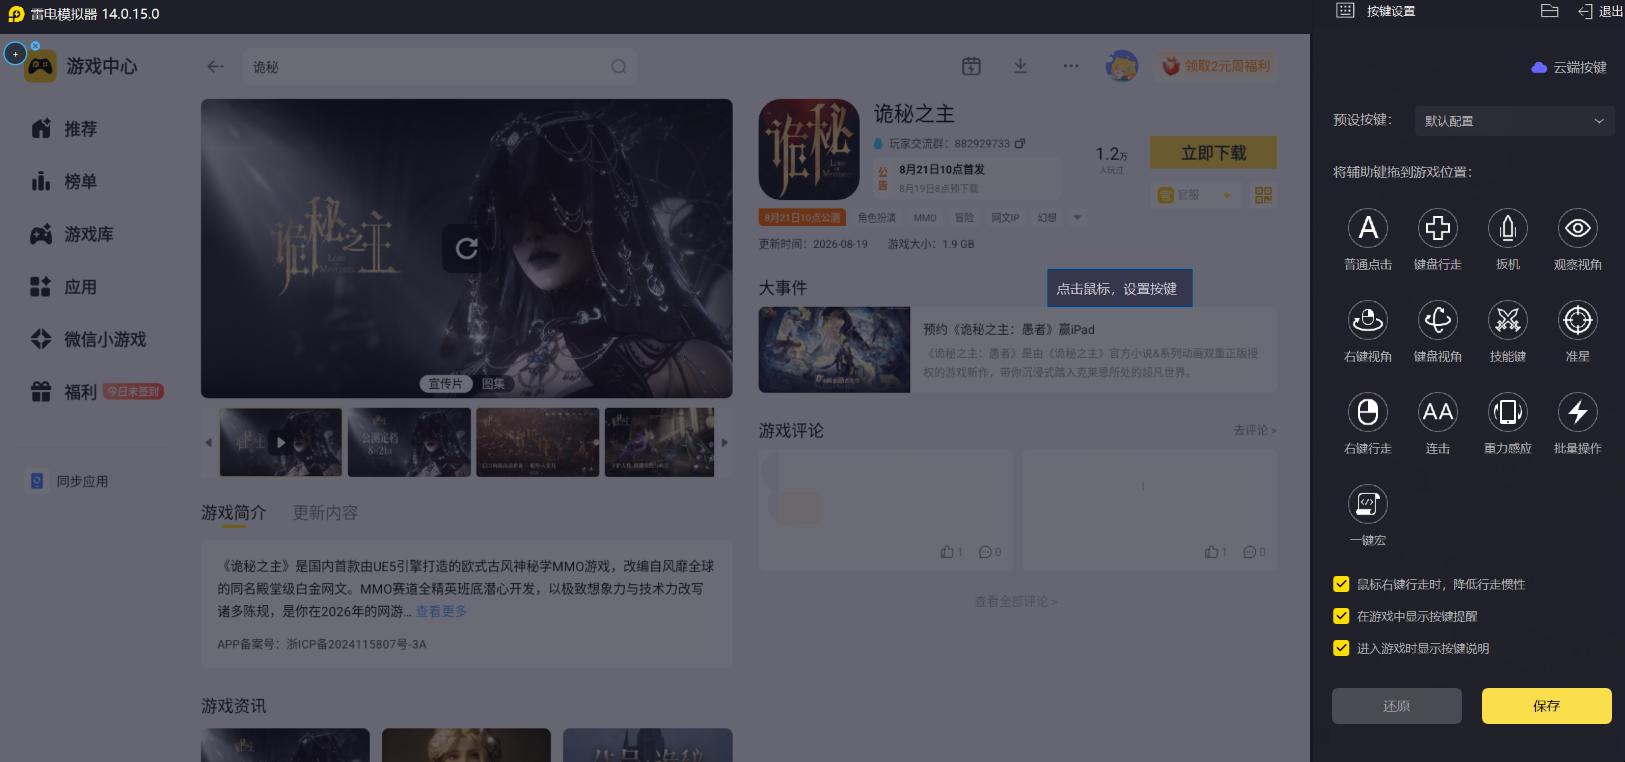Select the 键盘行走 keyboard walk D-pad icon
Viewport: 1625px width, 762px height.
pyautogui.click(x=1438, y=228)
